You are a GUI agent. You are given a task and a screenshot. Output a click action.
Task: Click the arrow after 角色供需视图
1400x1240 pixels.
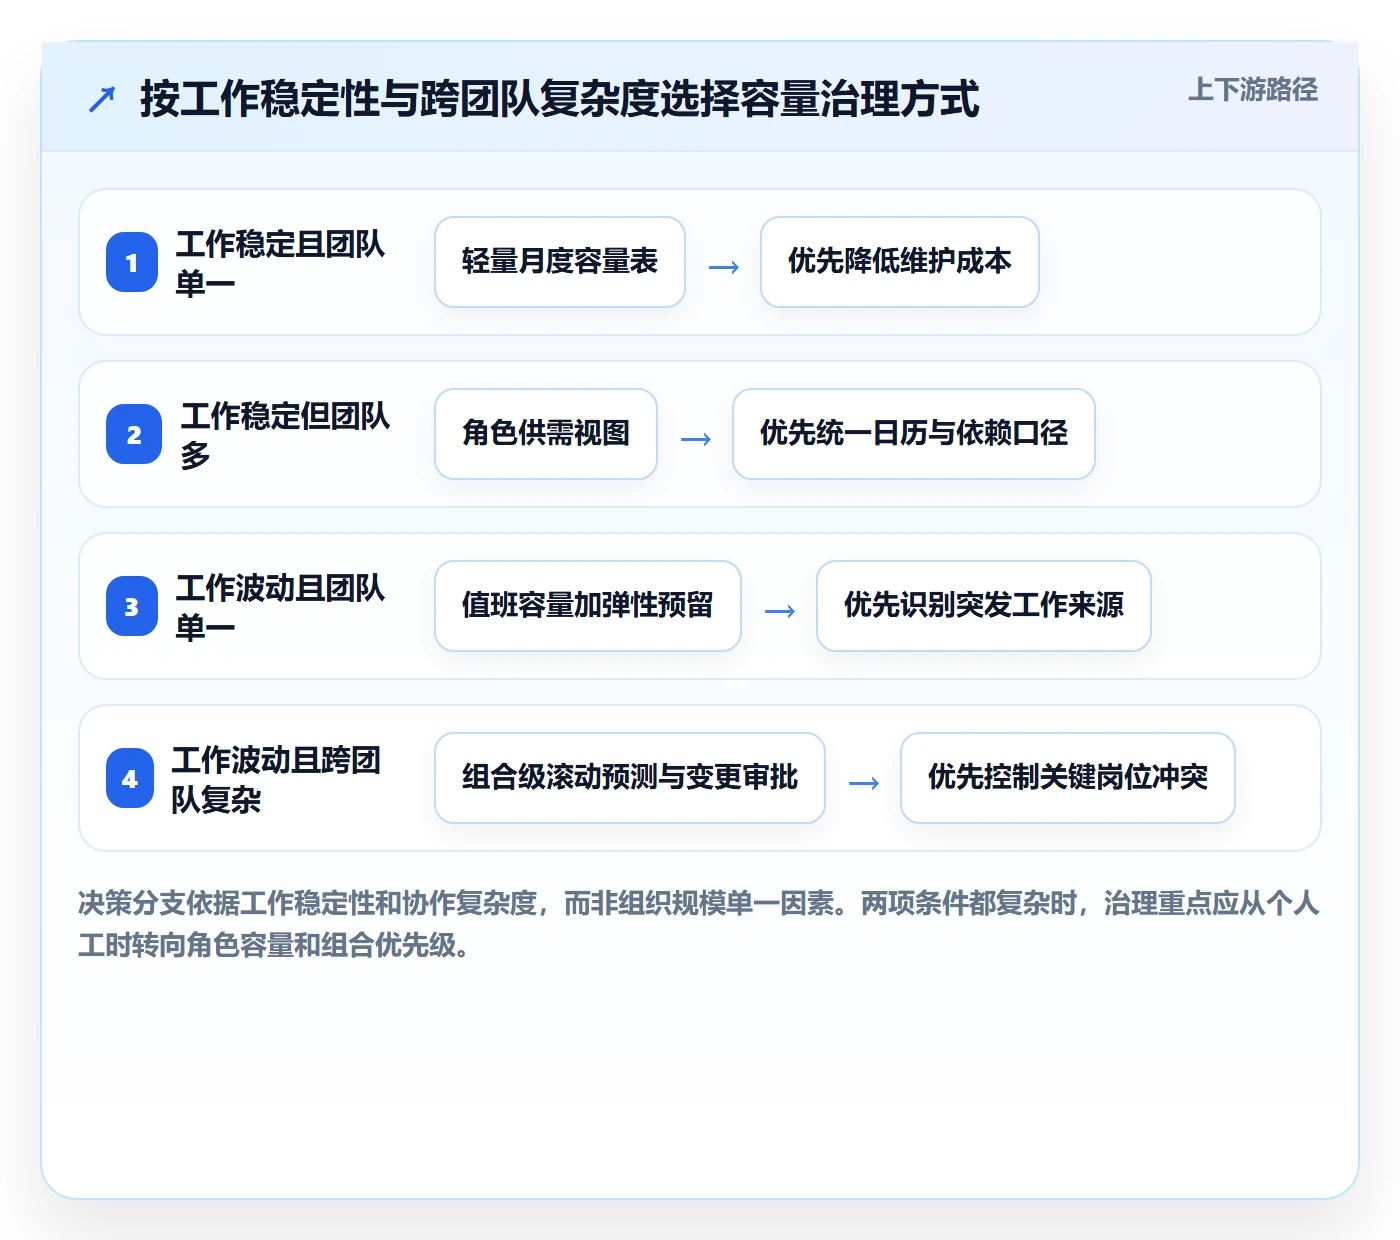[x=696, y=439]
